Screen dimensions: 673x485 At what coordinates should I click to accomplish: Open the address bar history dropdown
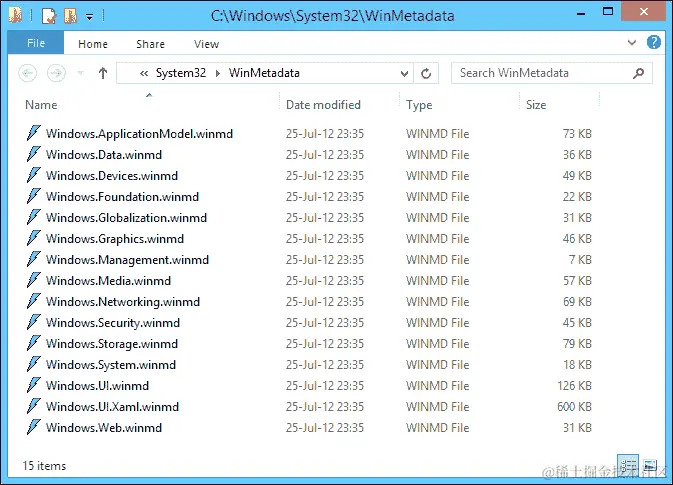coord(404,73)
